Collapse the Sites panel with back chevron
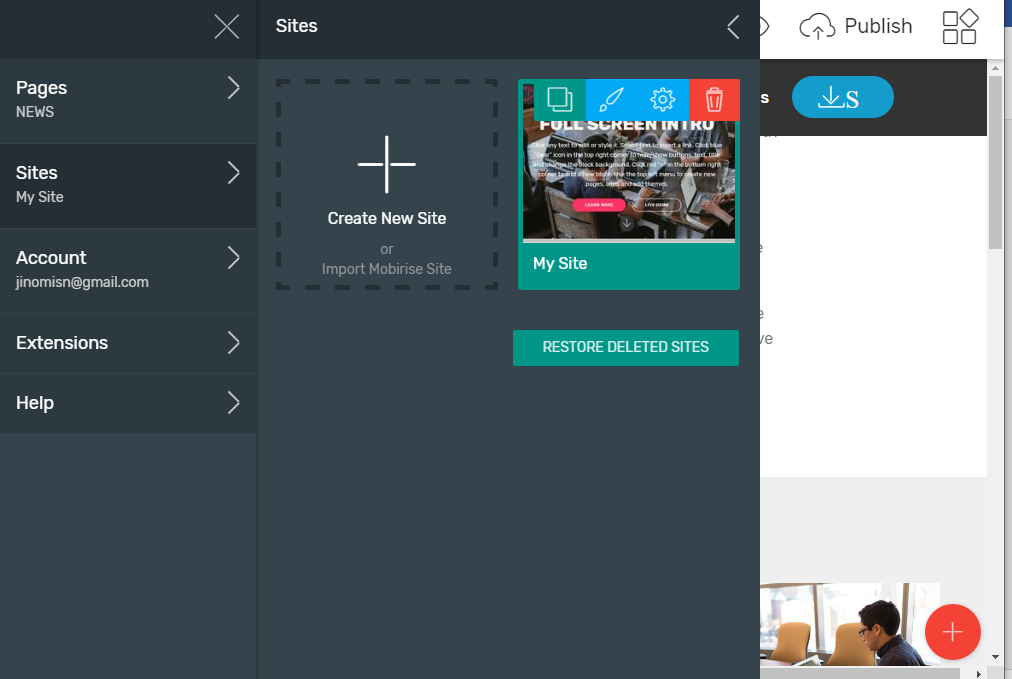 pos(733,27)
